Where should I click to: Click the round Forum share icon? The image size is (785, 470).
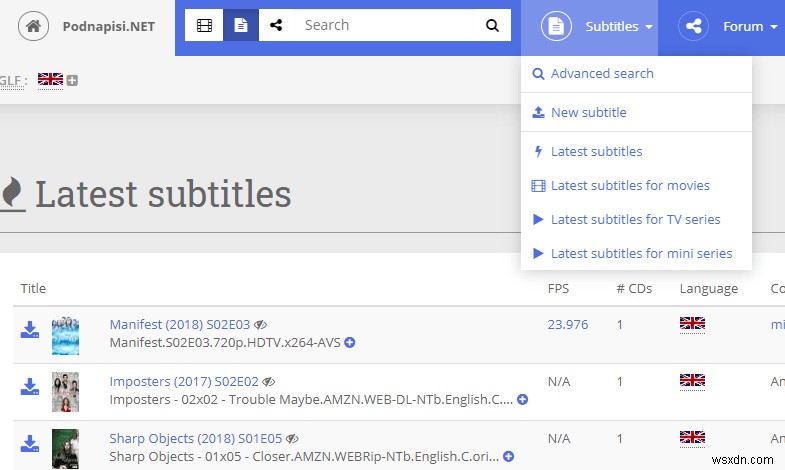[693, 26]
